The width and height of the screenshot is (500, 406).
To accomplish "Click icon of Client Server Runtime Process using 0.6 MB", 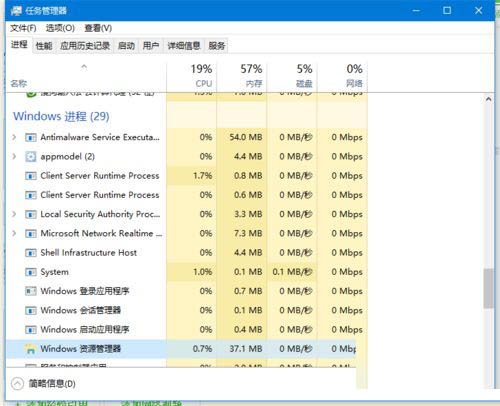I will click(31, 195).
